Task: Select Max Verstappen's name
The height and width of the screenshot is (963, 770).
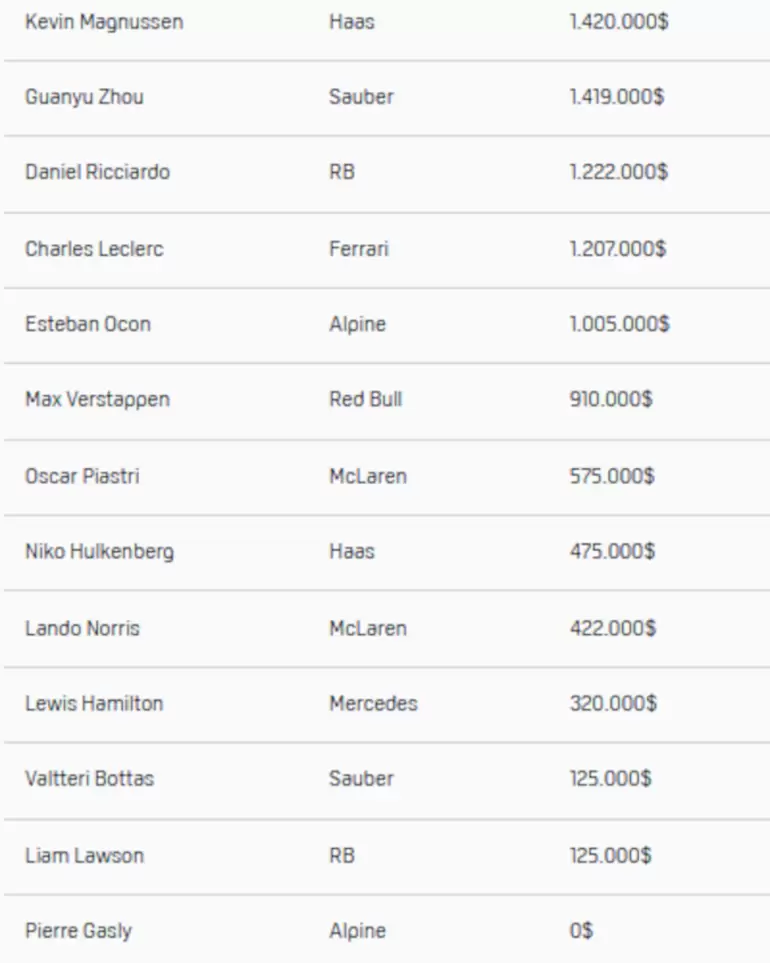Action: [97, 400]
